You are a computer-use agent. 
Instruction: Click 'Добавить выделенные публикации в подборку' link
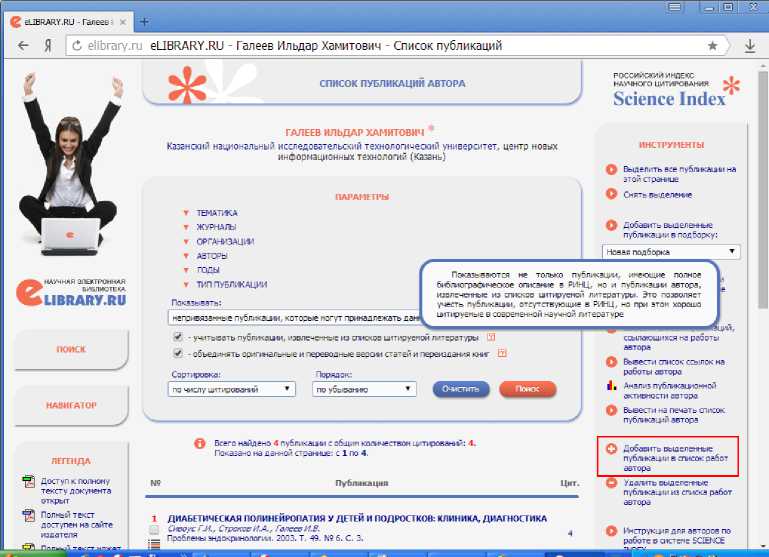coord(670,230)
